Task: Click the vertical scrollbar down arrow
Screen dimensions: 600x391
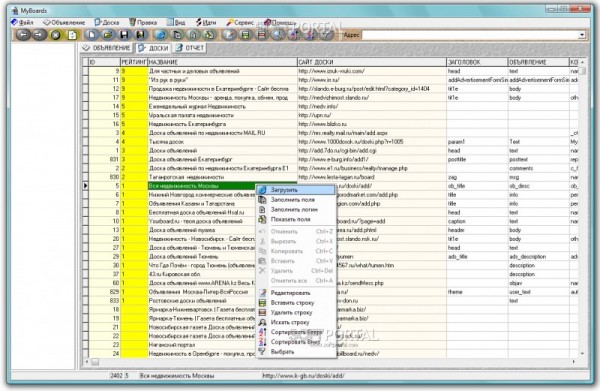Action: pos(582,354)
